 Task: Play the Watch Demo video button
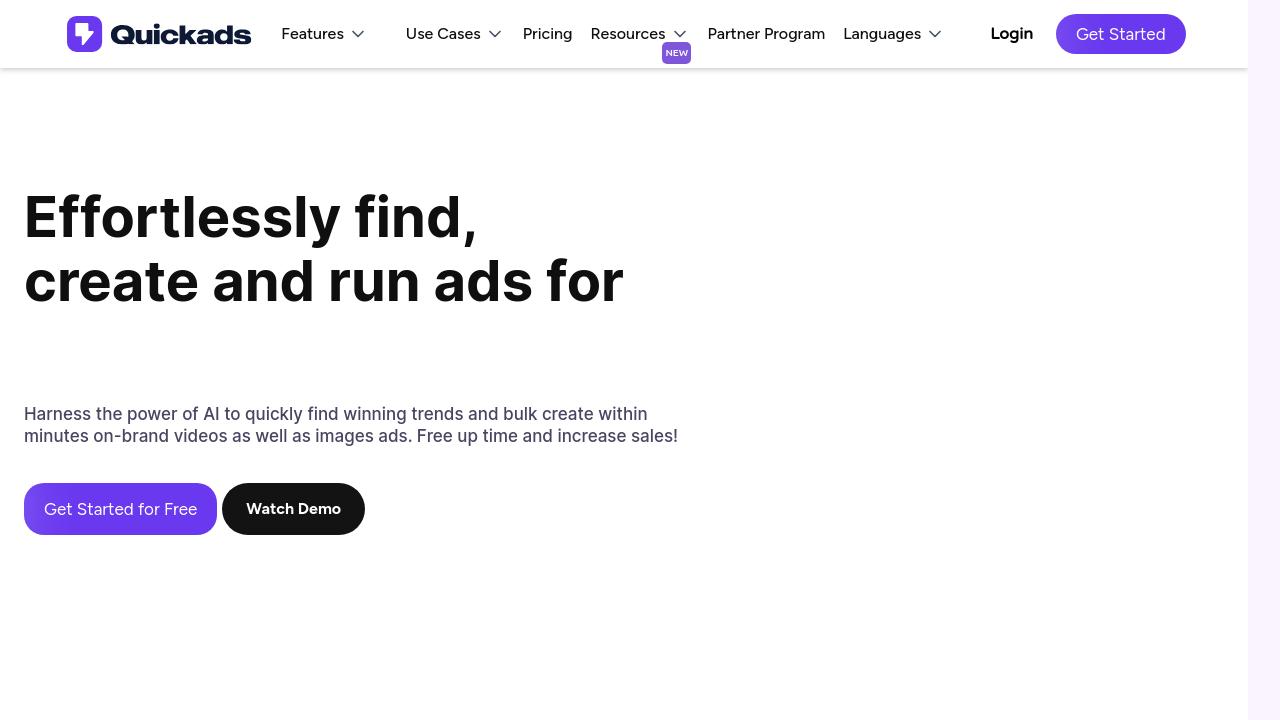[x=293, y=509]
